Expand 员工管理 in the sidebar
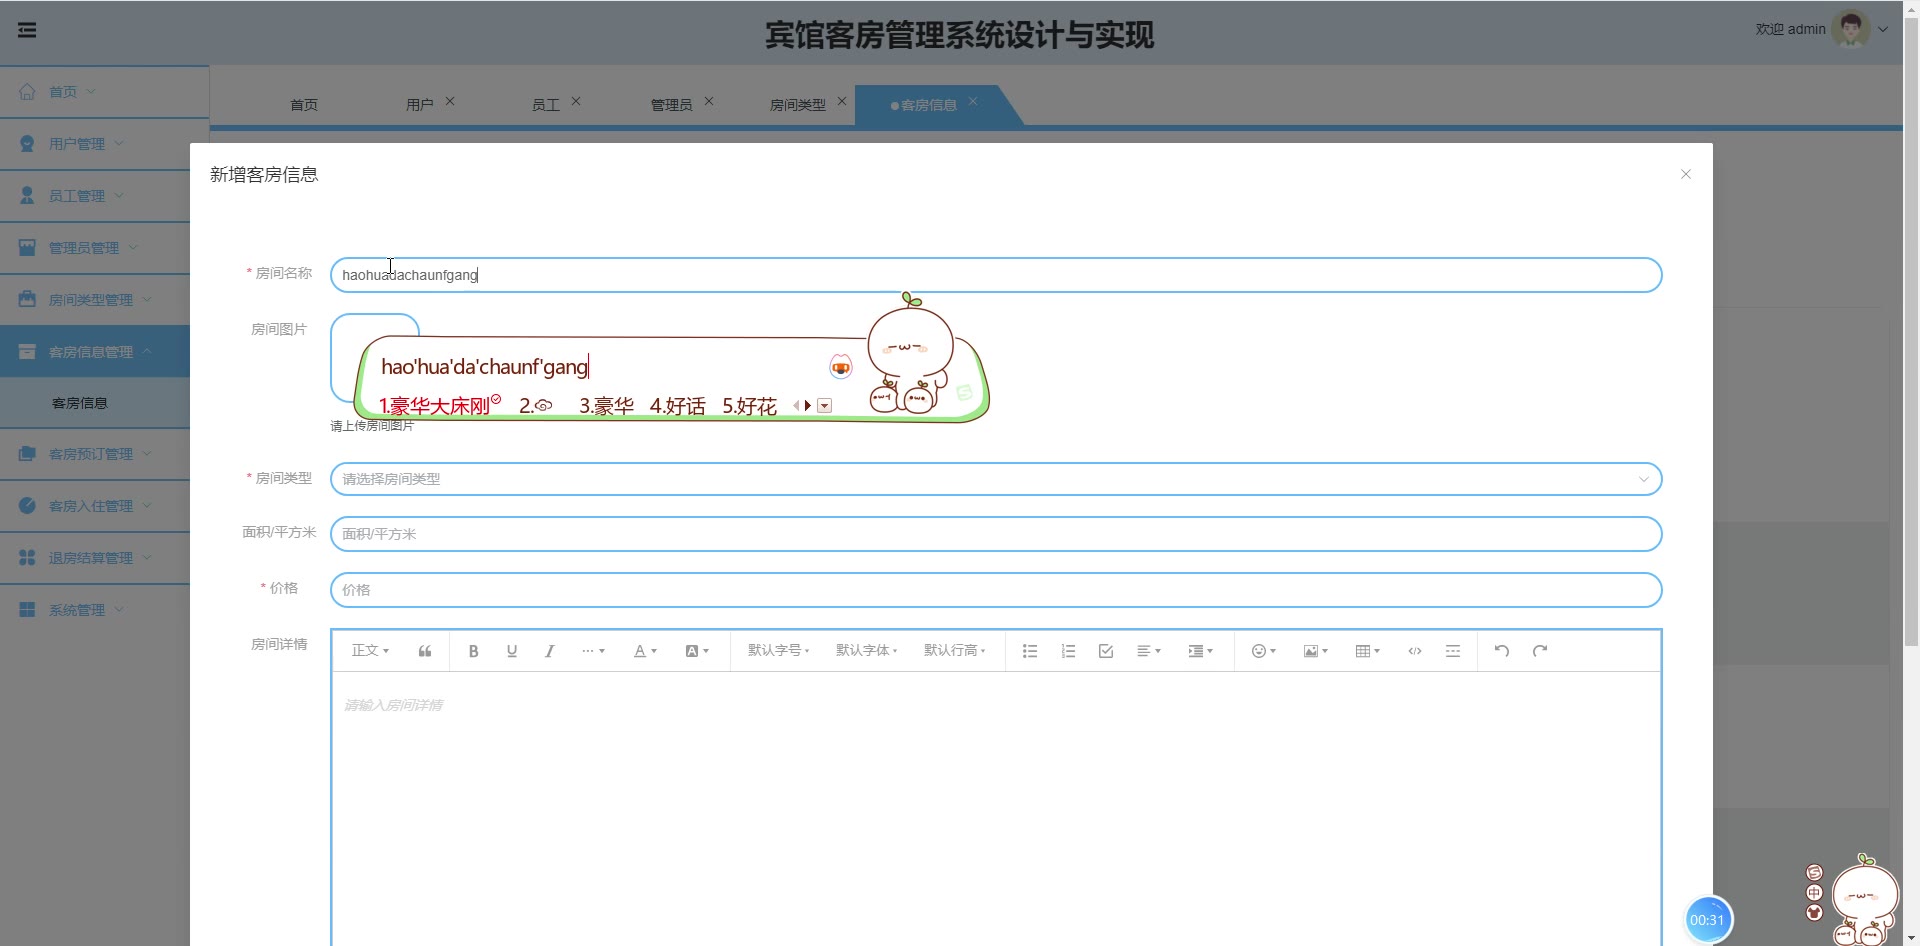The width and height of the screenshot is (1920, 946). [x=95, y=196]
